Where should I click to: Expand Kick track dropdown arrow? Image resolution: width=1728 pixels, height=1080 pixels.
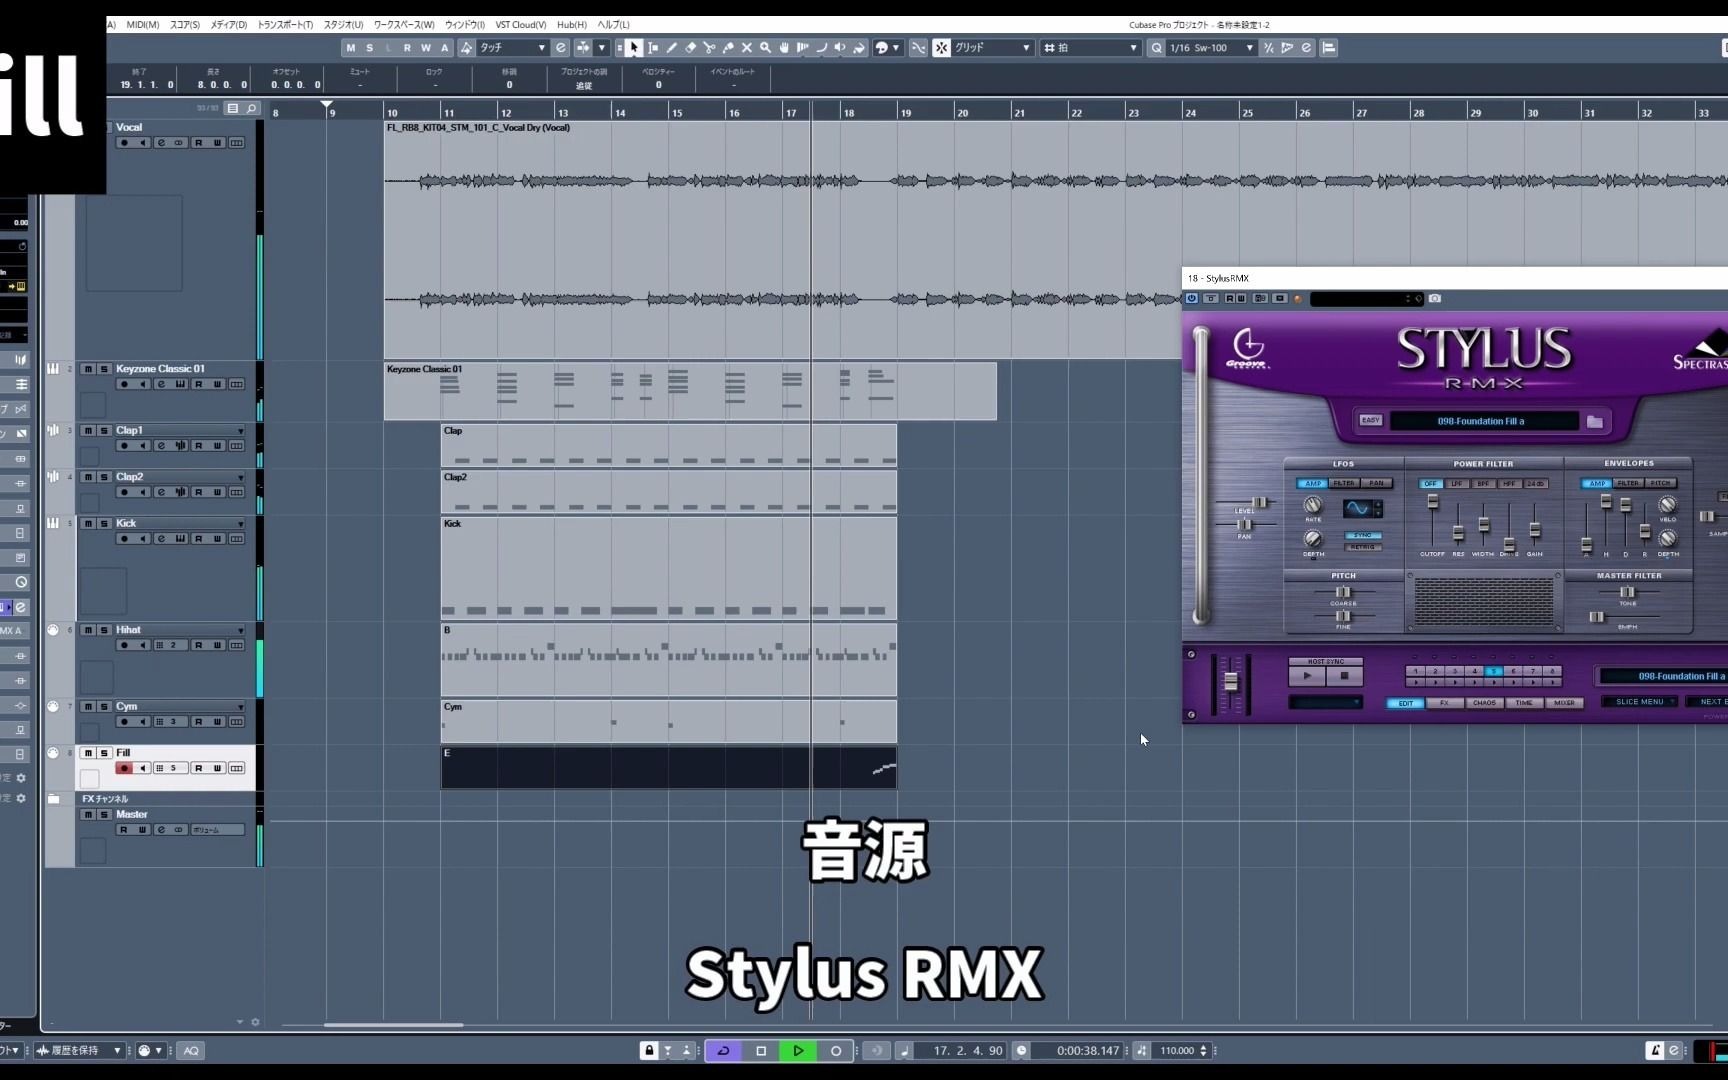click(241, 524)
